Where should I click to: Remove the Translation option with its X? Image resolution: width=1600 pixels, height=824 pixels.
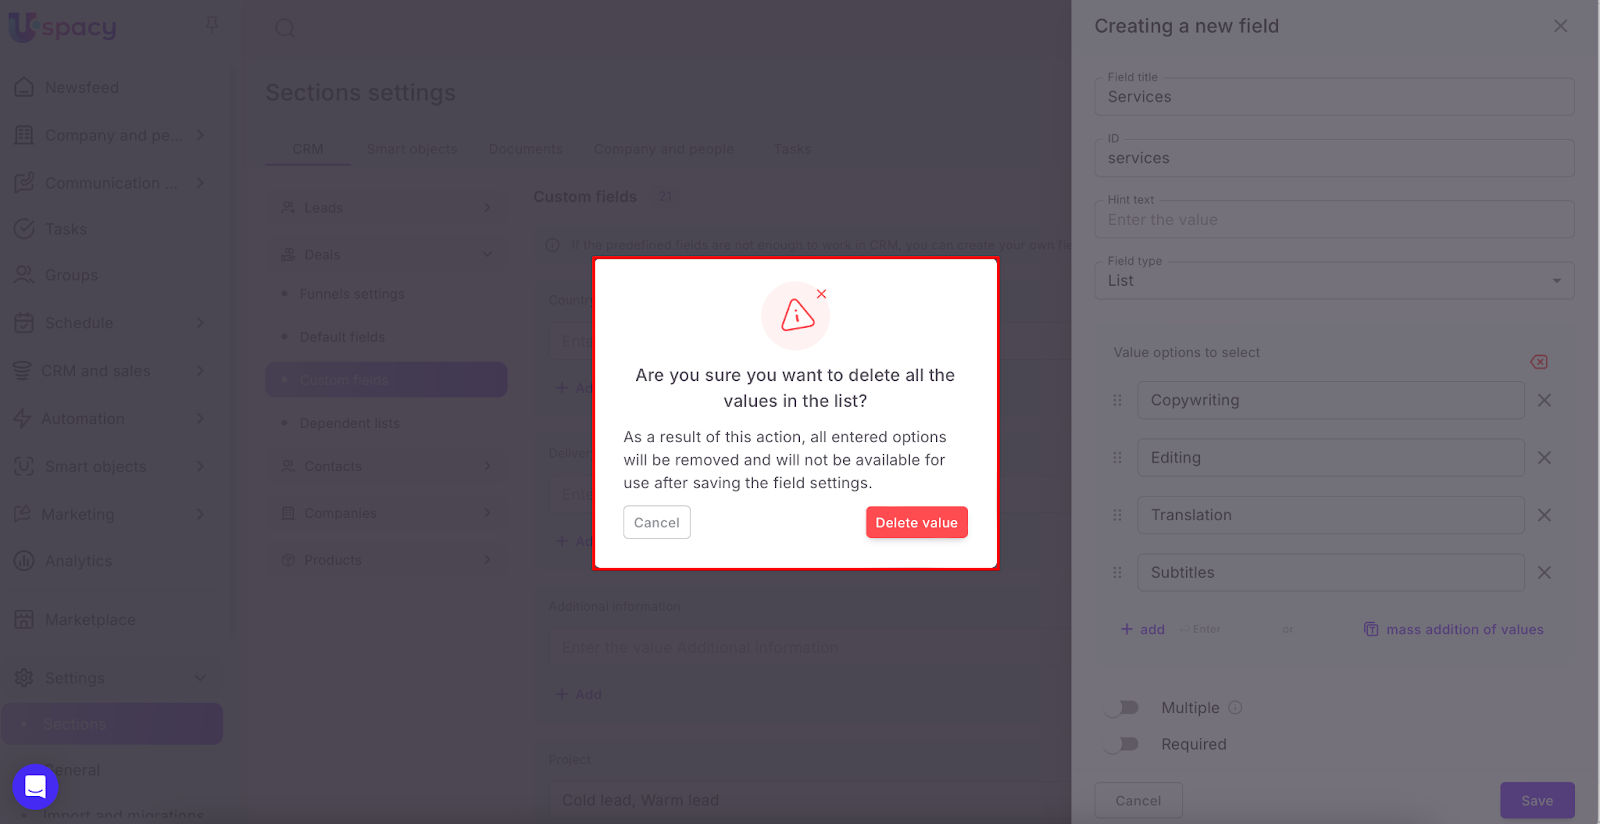[1544, 515]
